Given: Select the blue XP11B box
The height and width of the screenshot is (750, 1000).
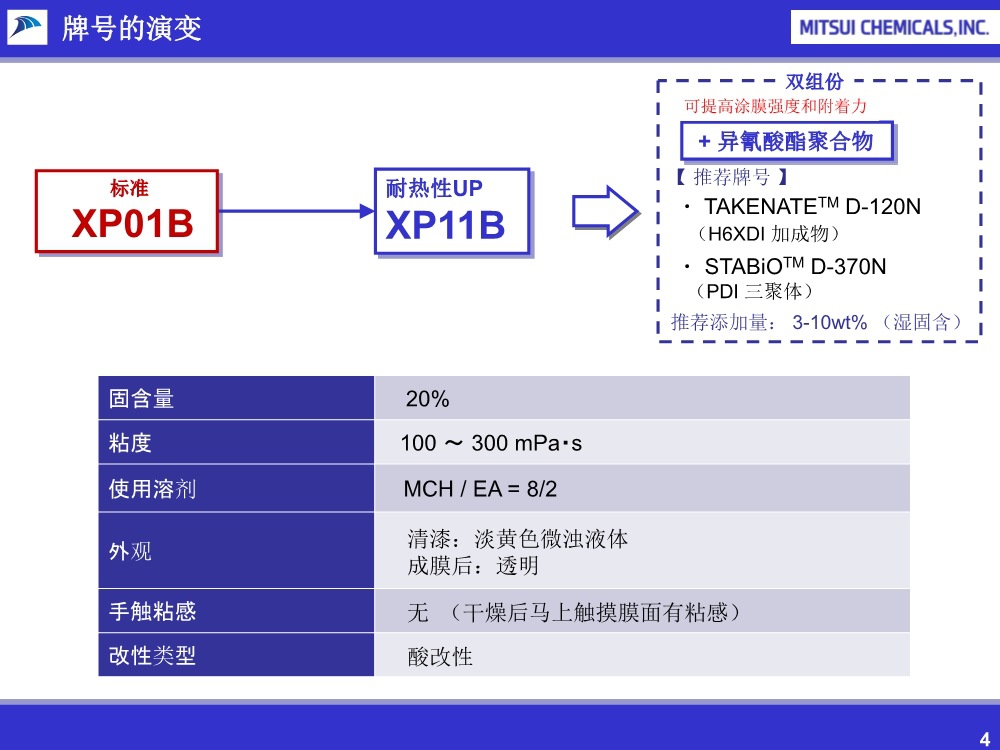Looking at the screenshot, I should click(452, 211).
